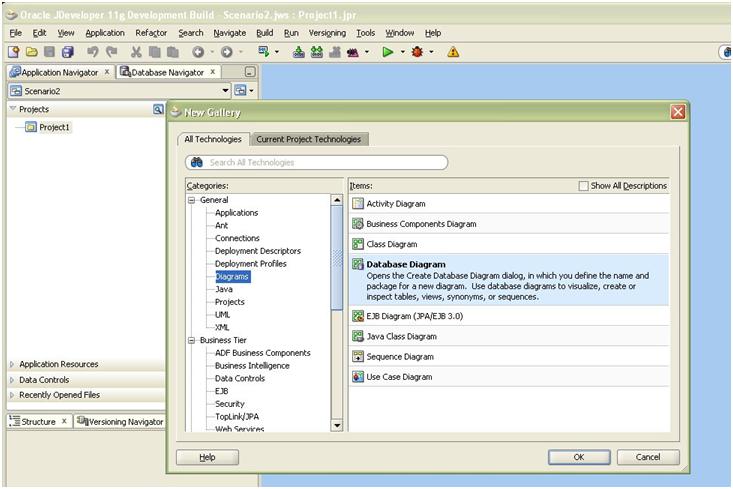This screenshot has width=733, height=489.
Task: Click the categories scrollbar up arrow
Action: click(x=337, y=200)
